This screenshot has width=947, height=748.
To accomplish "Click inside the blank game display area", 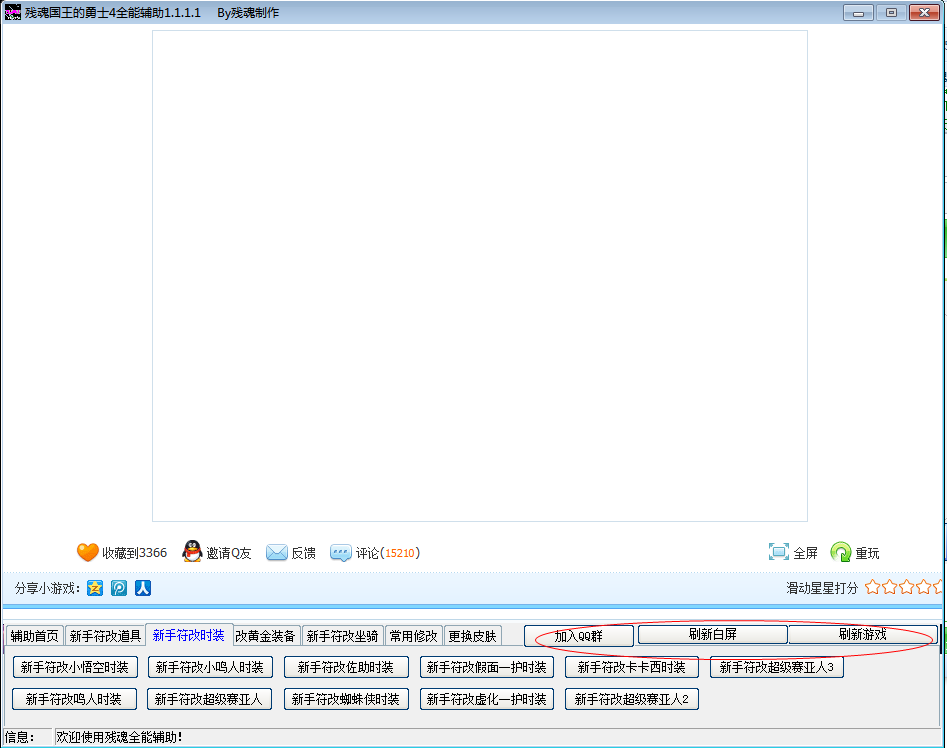I will point(480,276).
